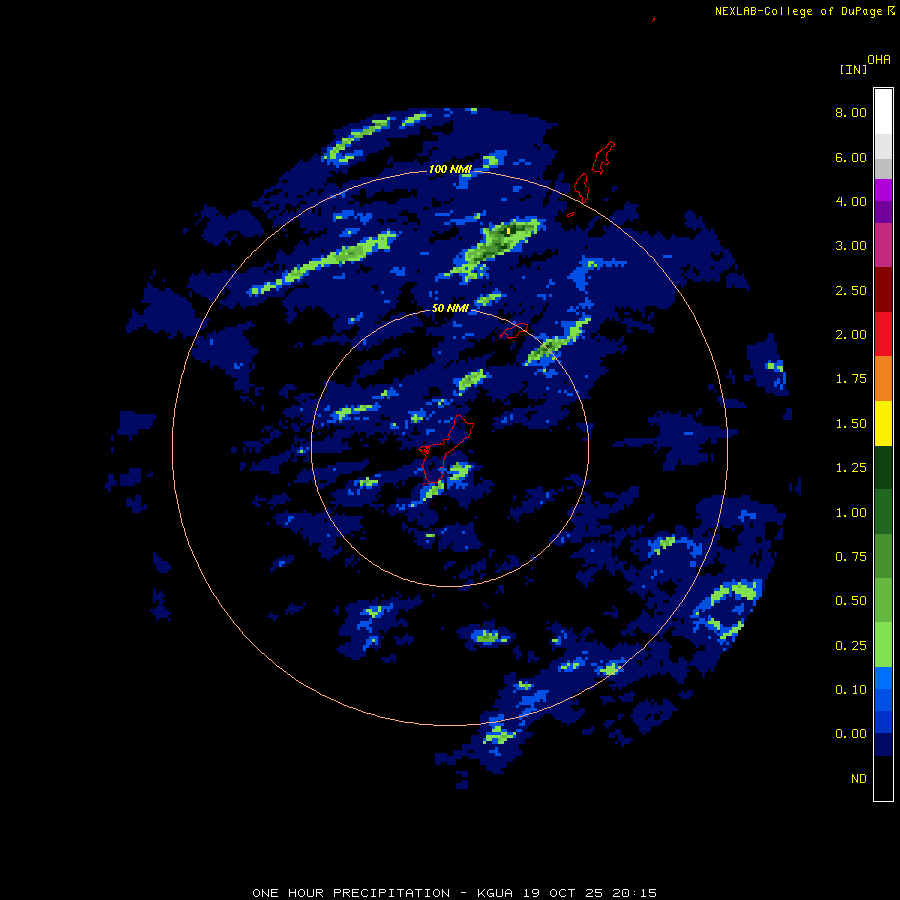Click the 1.75 scale label
This screenshot has width=900, height=900.
pyautogui.click(x=851, y=379)
